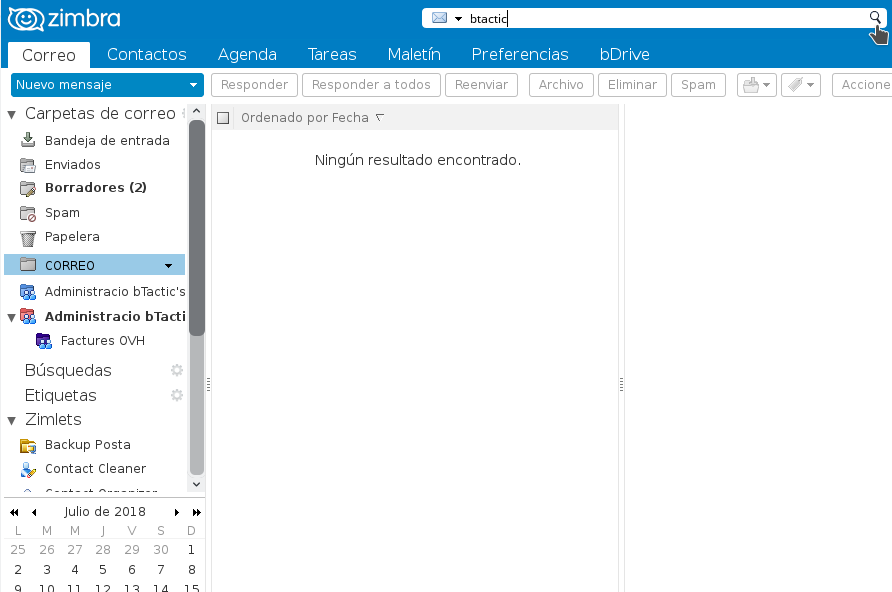
Task: Click the red Administracio bTacti shared folder icon
Action: click(28, 316)
